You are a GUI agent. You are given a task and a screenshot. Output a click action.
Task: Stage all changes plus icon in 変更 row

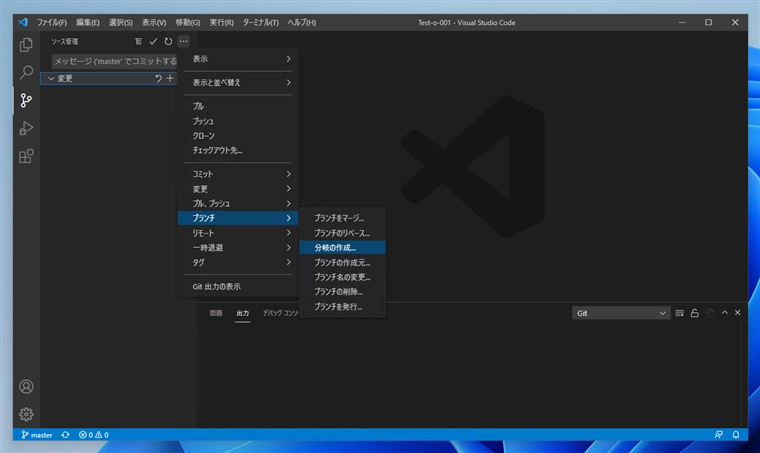[170, 78]
